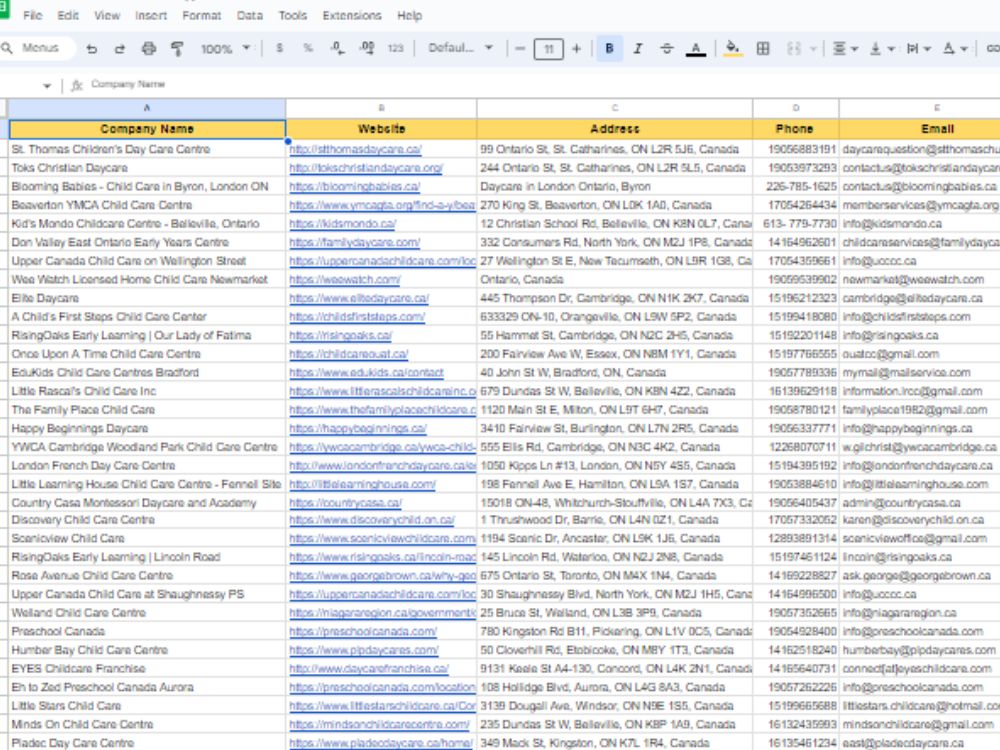This screenshot has height=750, width=1000.
Task: Open the fill color bucket picker
Action: 733,48
